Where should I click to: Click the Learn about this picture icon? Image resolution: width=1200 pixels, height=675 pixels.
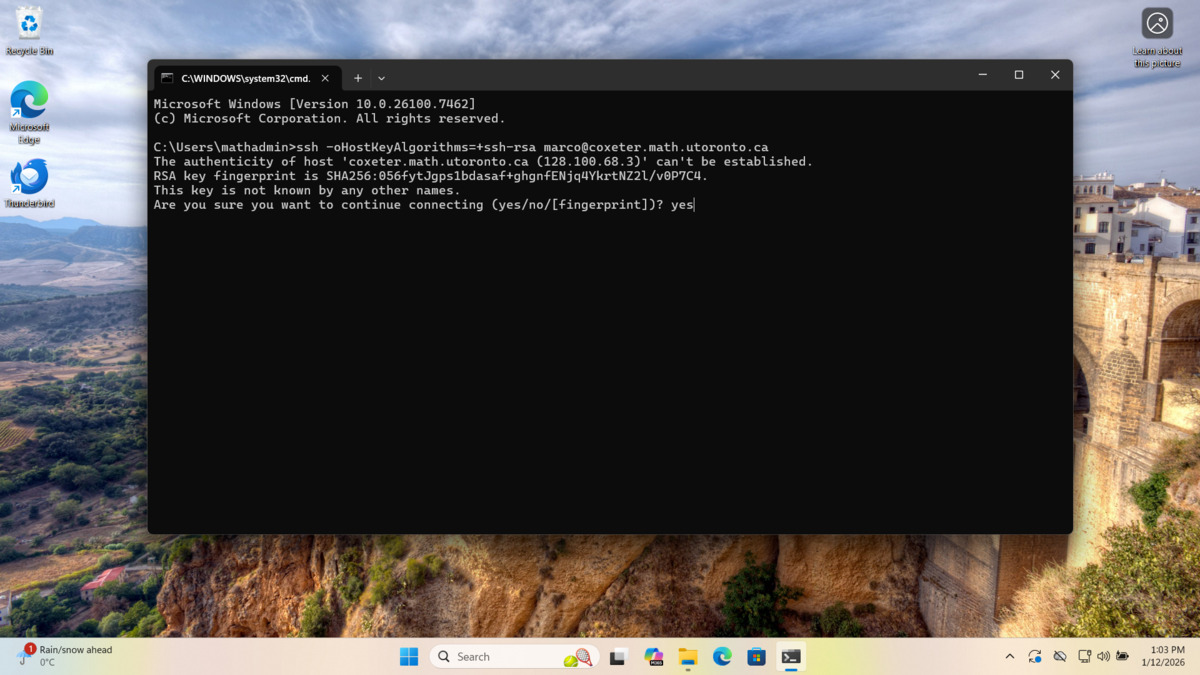(1156, 22)
